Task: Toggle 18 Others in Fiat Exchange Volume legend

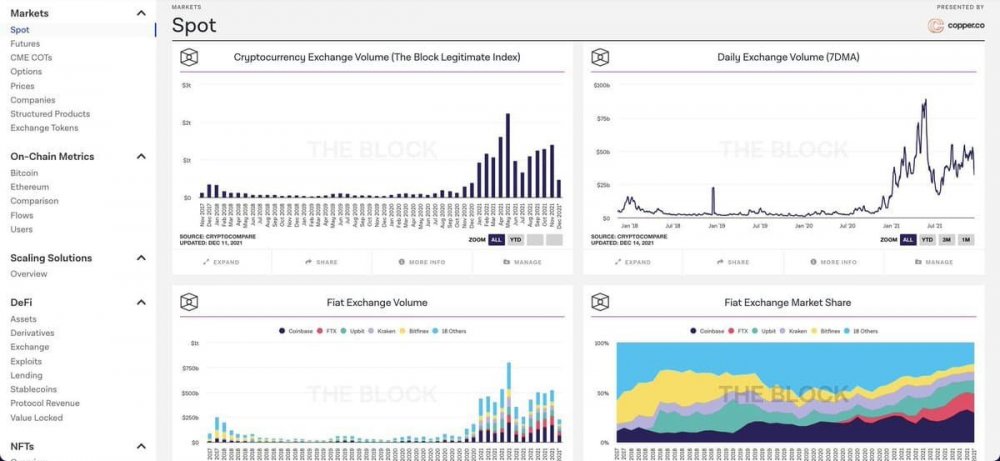Action: coord(450,331)
